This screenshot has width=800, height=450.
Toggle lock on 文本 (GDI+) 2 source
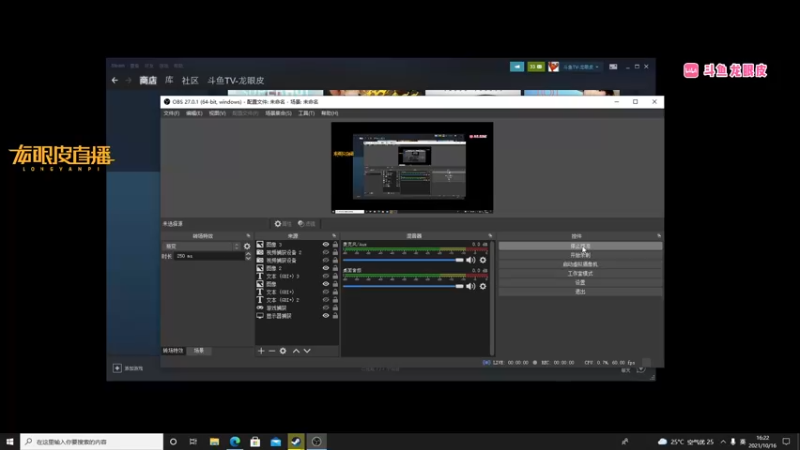tap(335, 300)
